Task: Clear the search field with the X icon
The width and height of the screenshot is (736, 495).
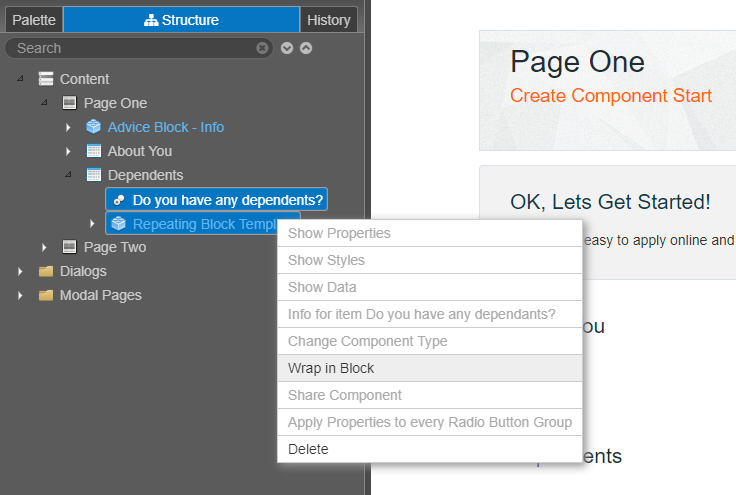Action: click(x=262, y=48)
